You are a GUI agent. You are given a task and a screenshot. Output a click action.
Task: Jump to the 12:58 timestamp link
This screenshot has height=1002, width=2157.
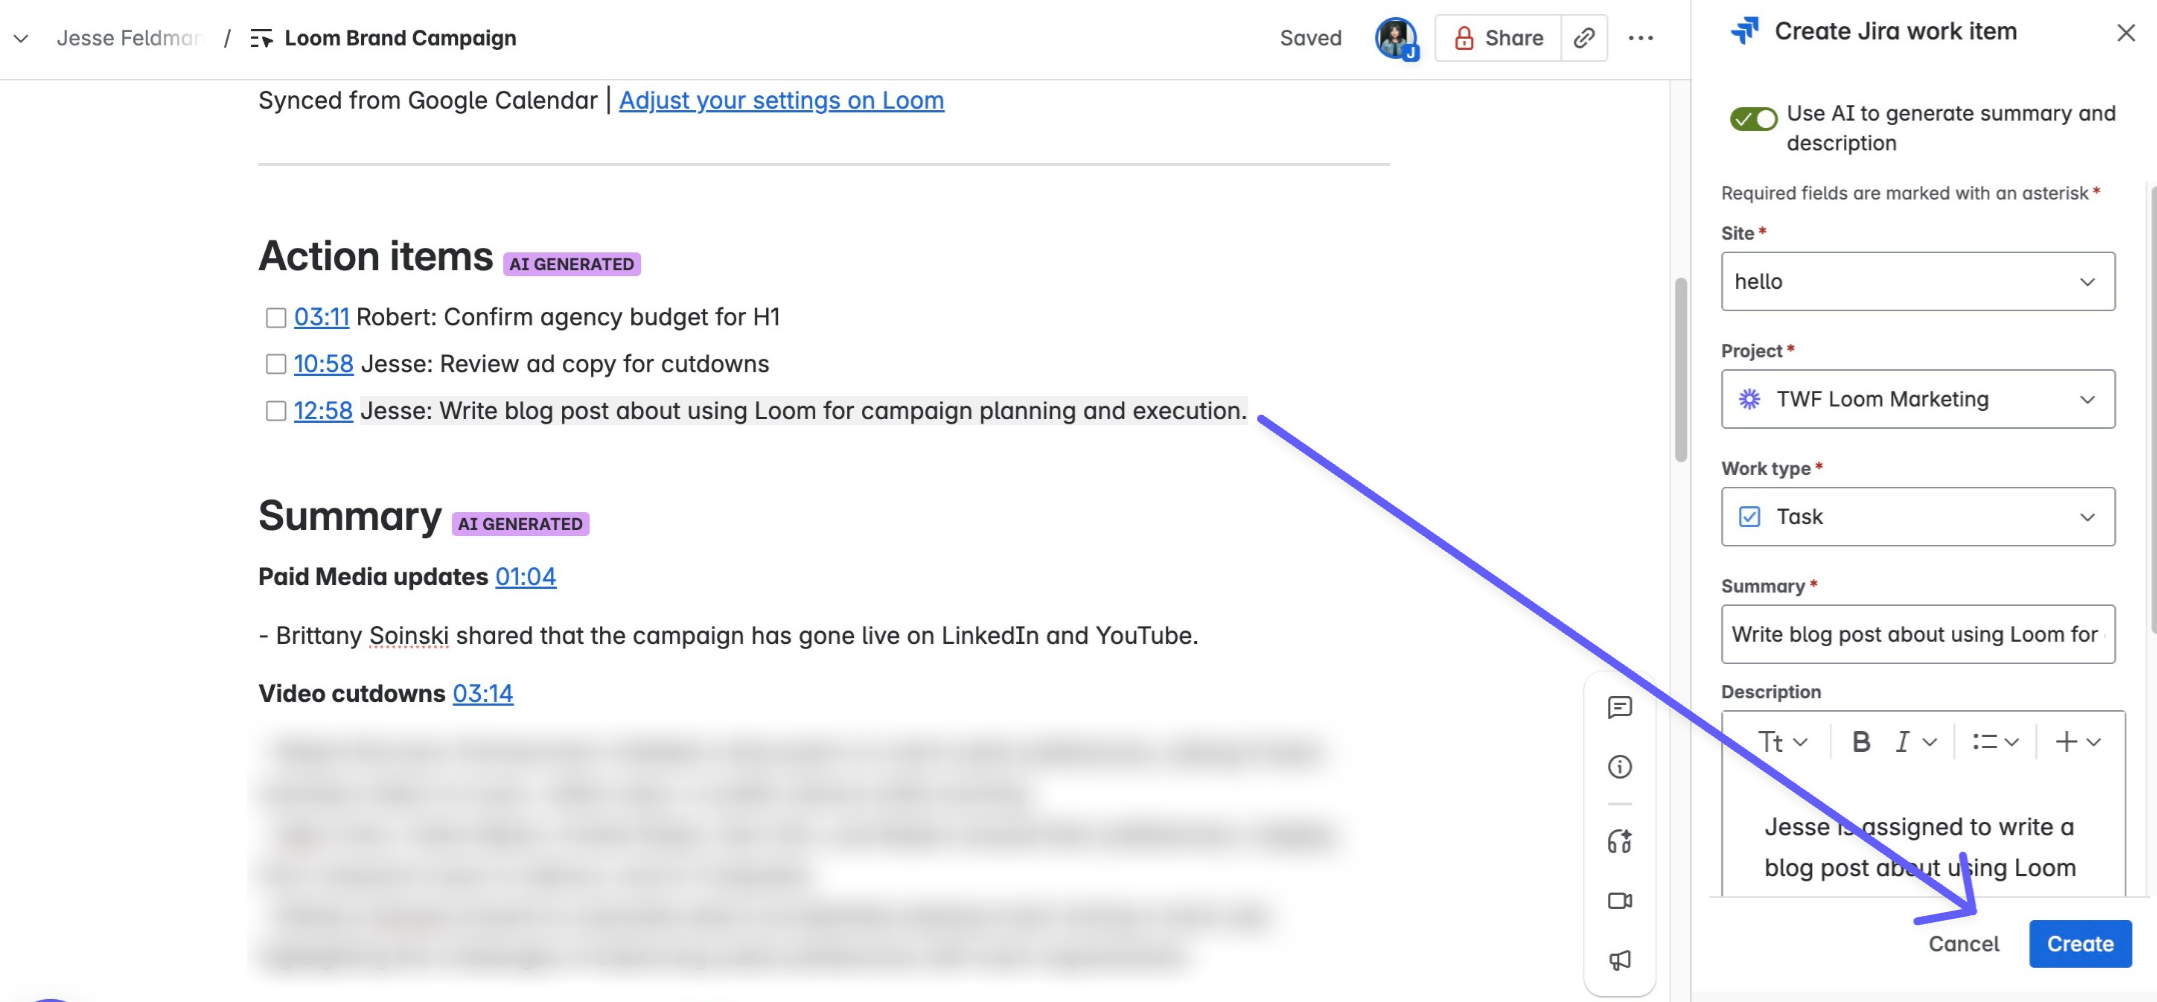tap(323, 411)
